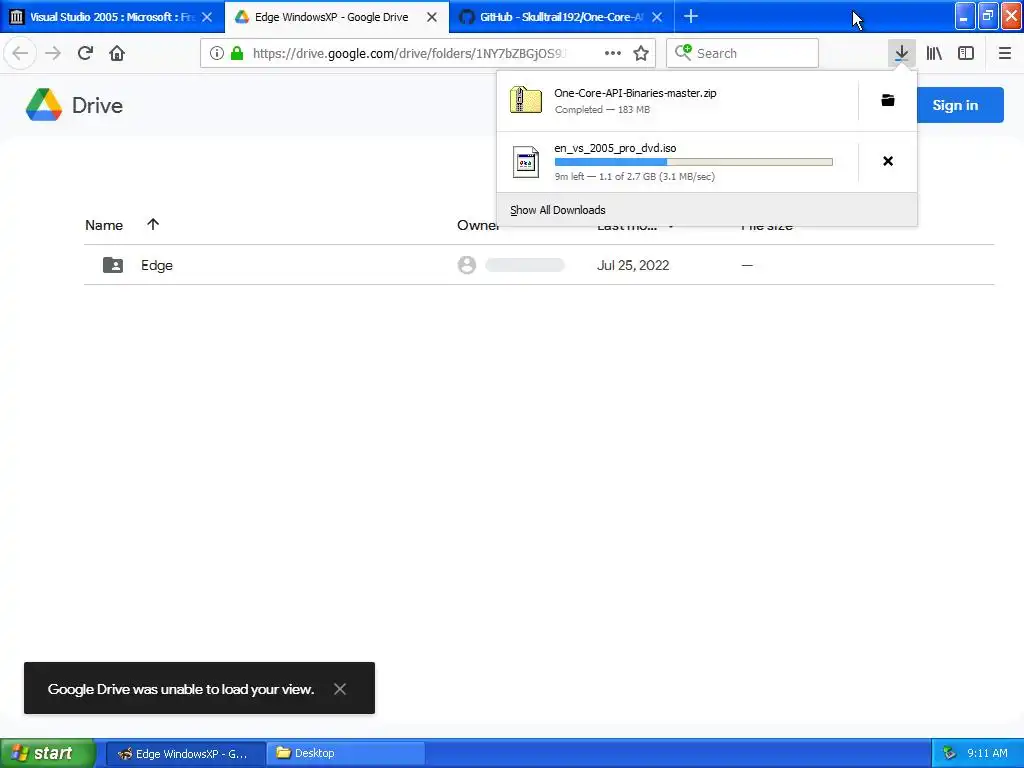Click the 9:11 AM taskbar clock

point(987,754)
